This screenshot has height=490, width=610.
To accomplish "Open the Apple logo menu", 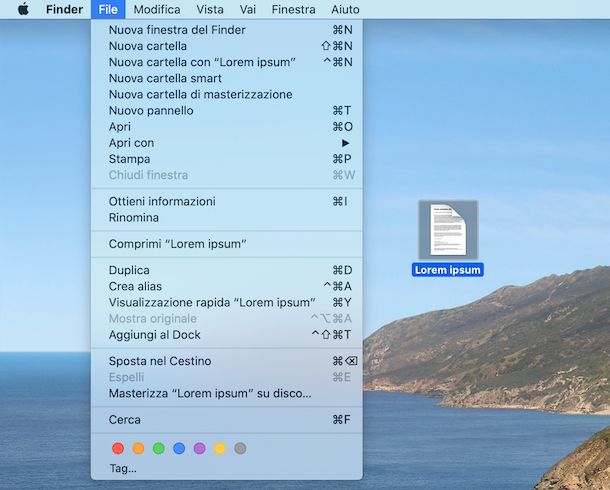I will tap(23, 9).
